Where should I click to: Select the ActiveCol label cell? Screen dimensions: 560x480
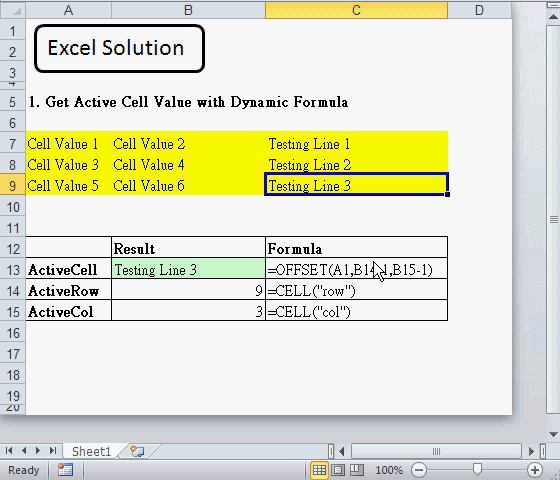click(69, 311)
